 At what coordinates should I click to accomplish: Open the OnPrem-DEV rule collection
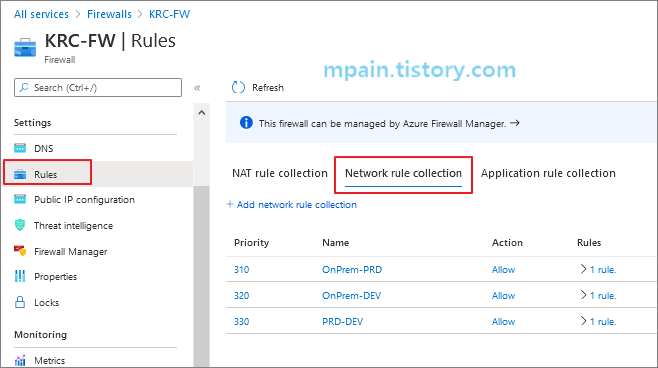click(351, 295)
